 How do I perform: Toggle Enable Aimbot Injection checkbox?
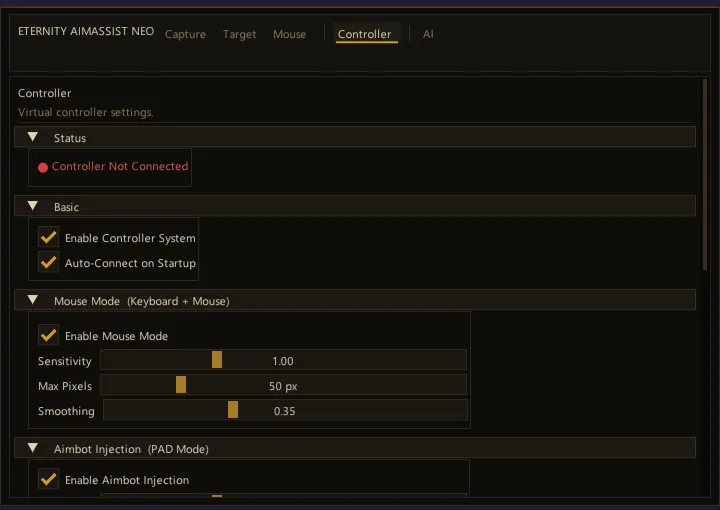(x=48, y=479)
